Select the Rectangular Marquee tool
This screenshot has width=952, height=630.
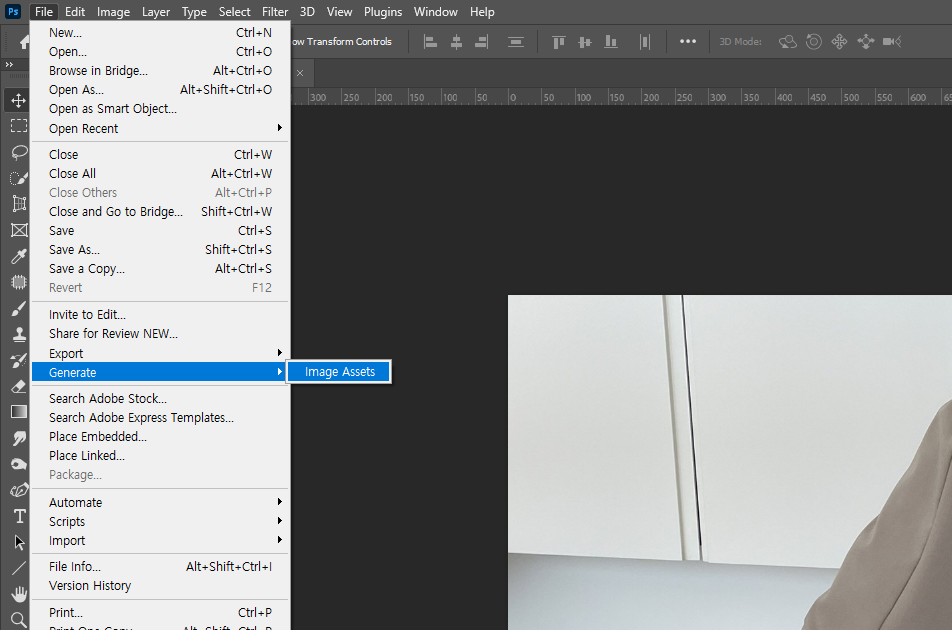[x=18, y=126]
